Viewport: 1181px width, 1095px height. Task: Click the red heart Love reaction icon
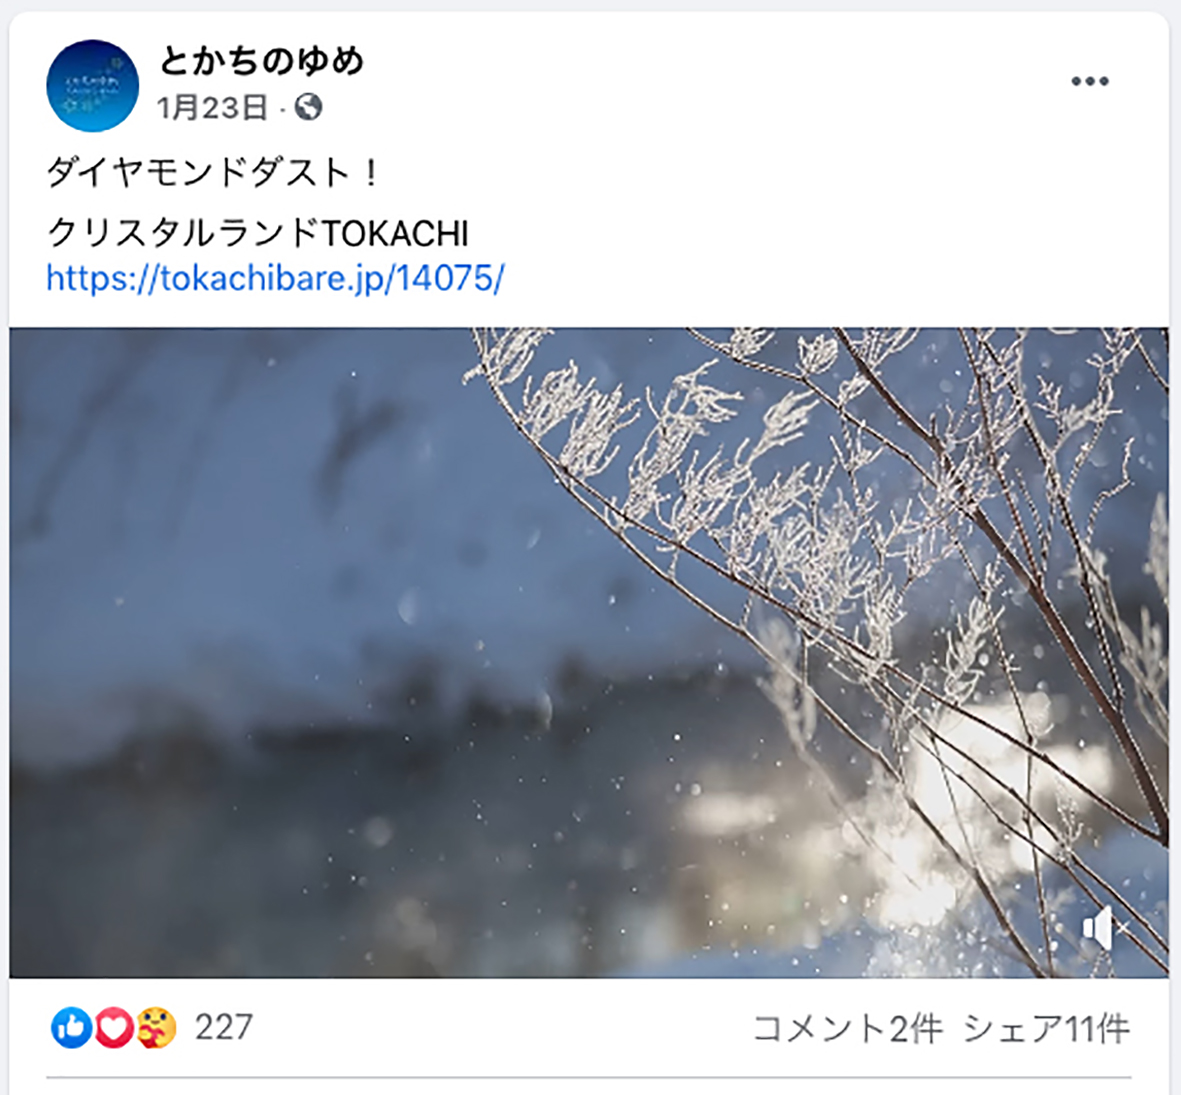114,1028
